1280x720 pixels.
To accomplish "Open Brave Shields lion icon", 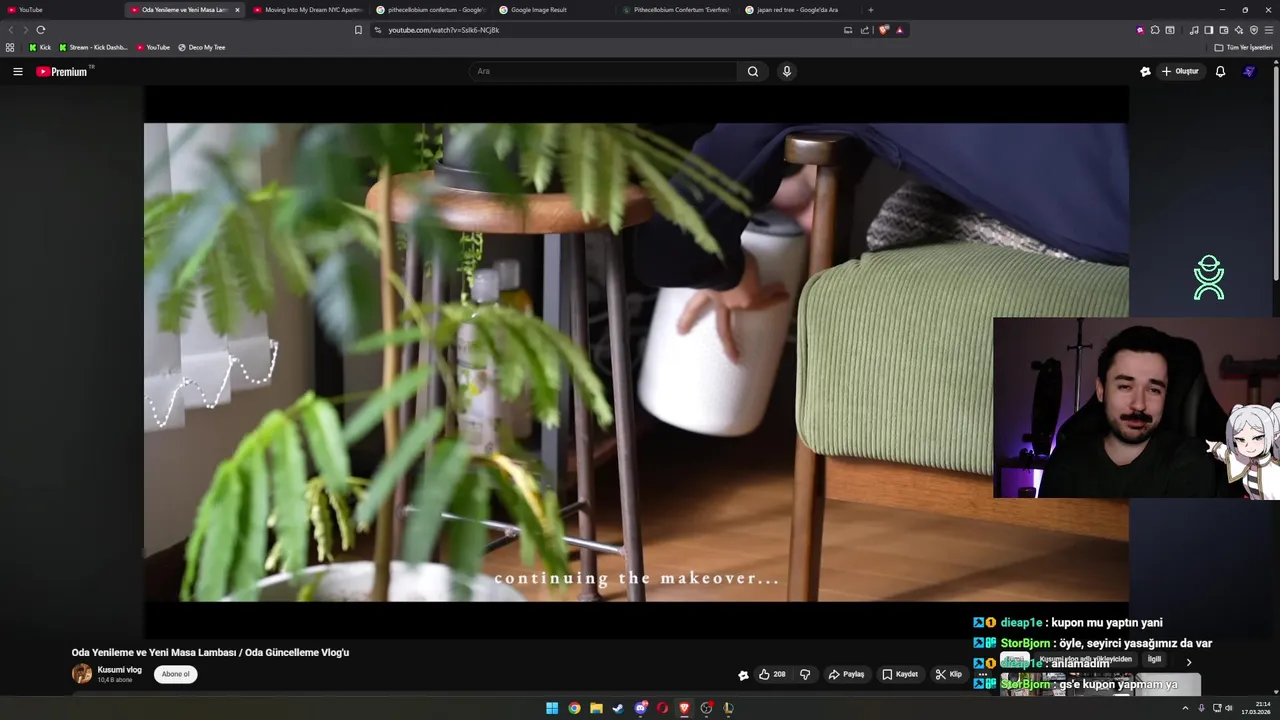I will point(884,30).
